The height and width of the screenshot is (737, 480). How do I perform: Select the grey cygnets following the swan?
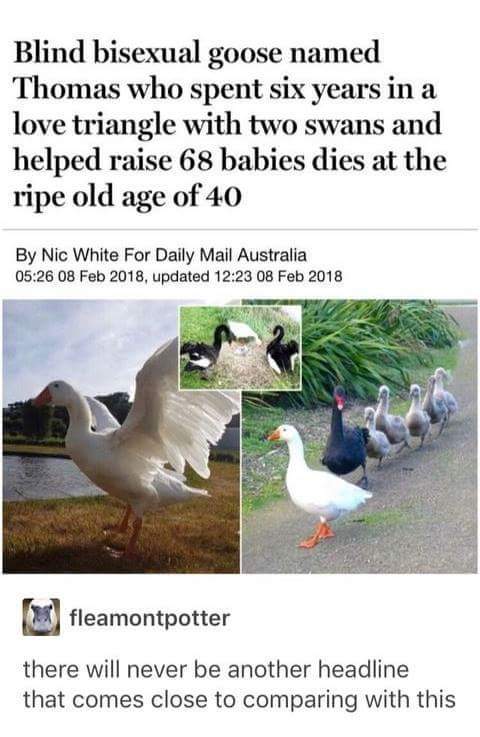tap(410, 416)
